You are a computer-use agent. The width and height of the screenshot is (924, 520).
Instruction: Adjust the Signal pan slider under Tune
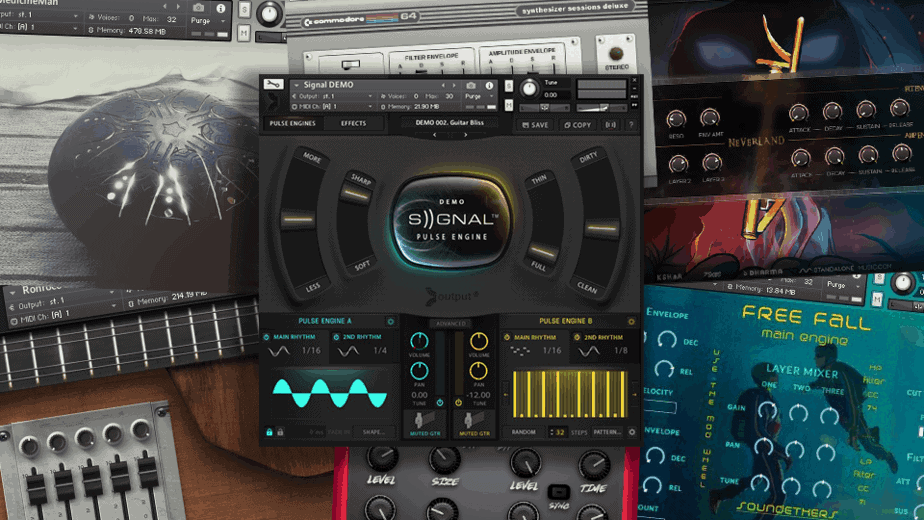pos(544,107)
